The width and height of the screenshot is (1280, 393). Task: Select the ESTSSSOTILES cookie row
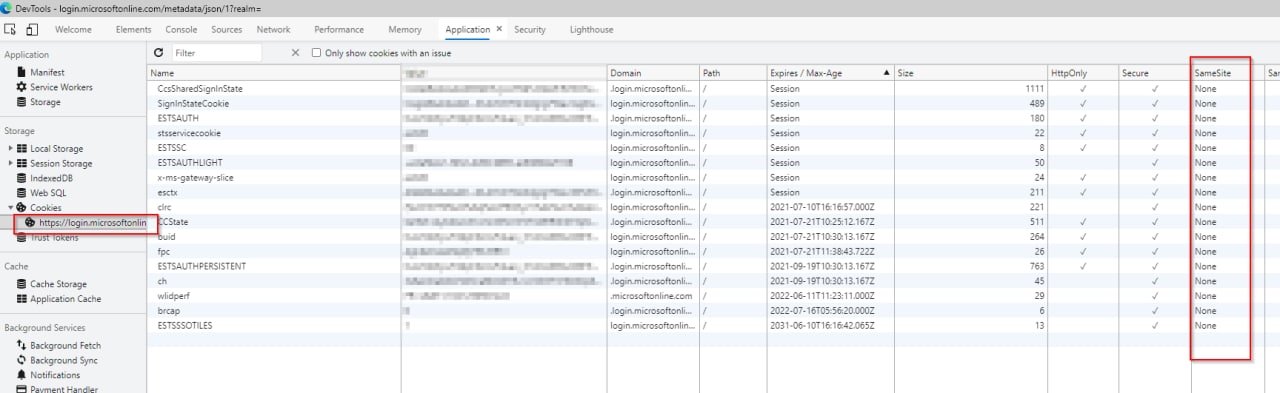click(x=713, y=326)
